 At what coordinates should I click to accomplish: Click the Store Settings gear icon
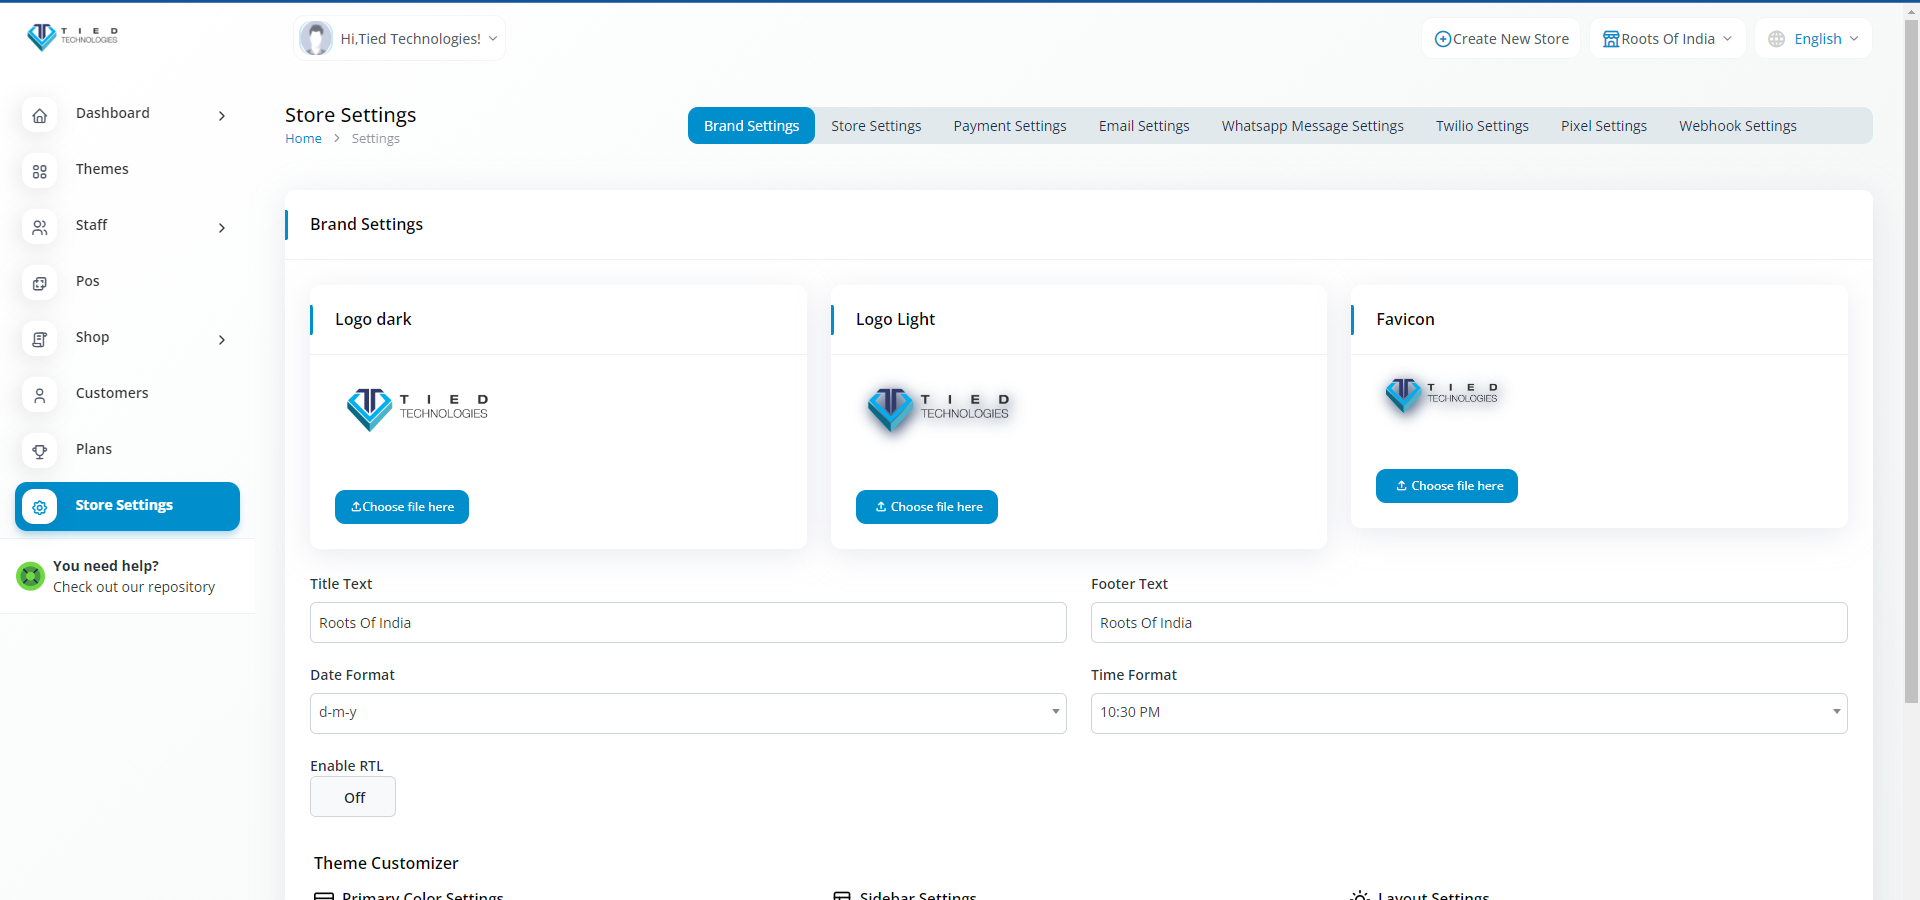[40, 508]
